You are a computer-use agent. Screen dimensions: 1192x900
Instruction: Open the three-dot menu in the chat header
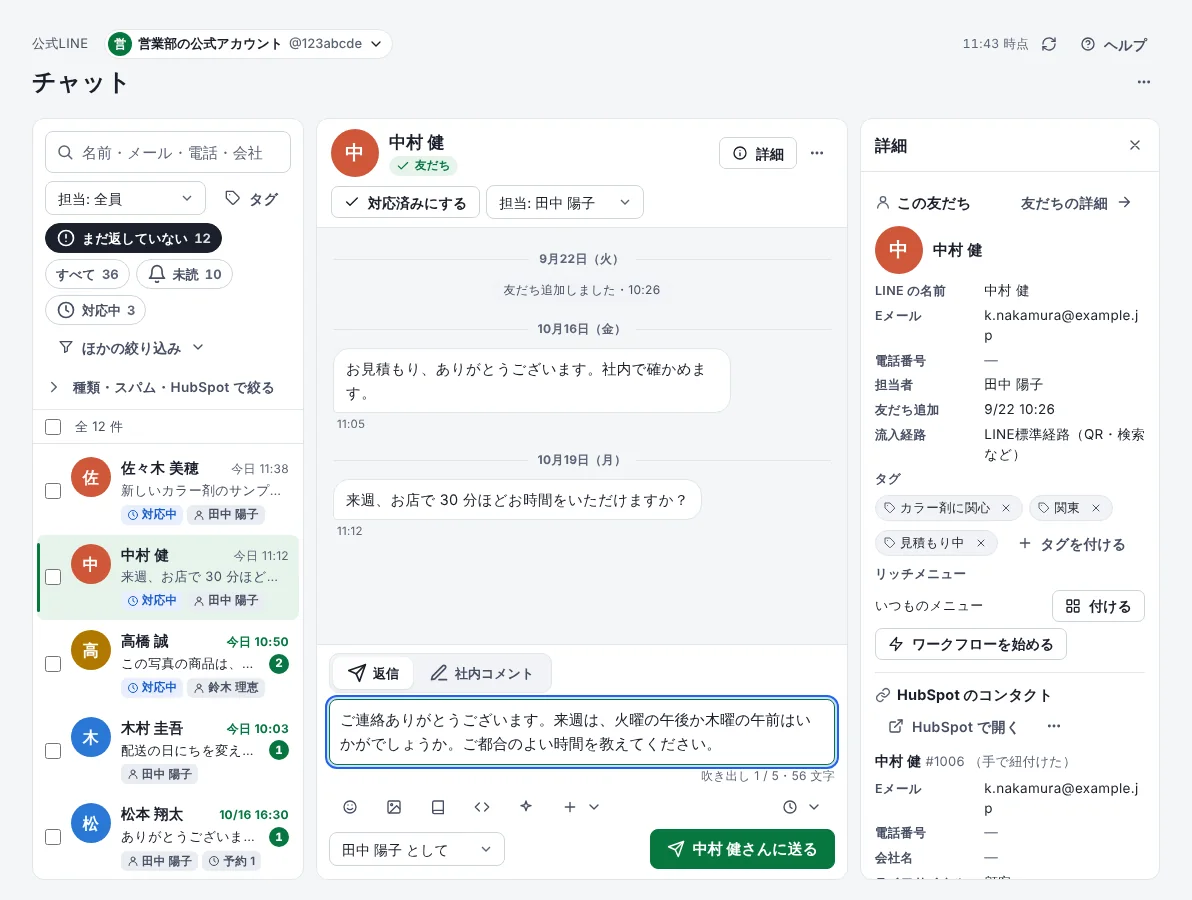pyautogui.click(x=816, y=153)
